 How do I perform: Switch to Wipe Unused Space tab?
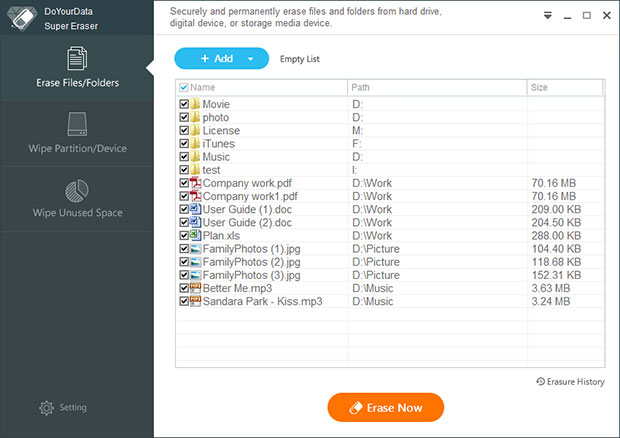[77, 199]
